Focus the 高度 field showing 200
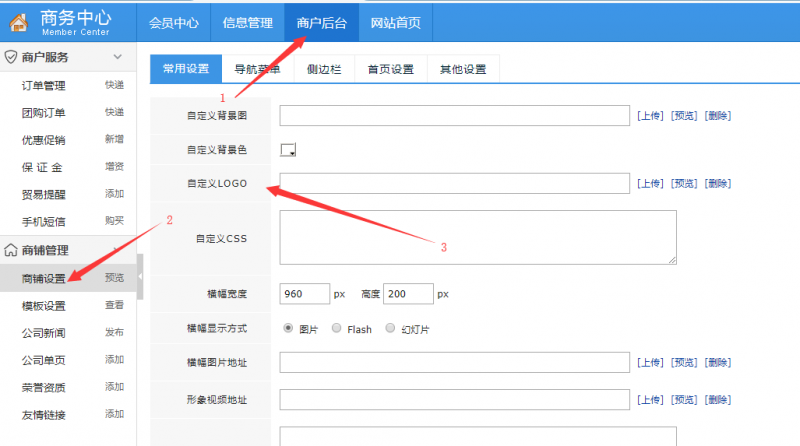The height and width of the screenshot is (446, 800). point(408,294)
